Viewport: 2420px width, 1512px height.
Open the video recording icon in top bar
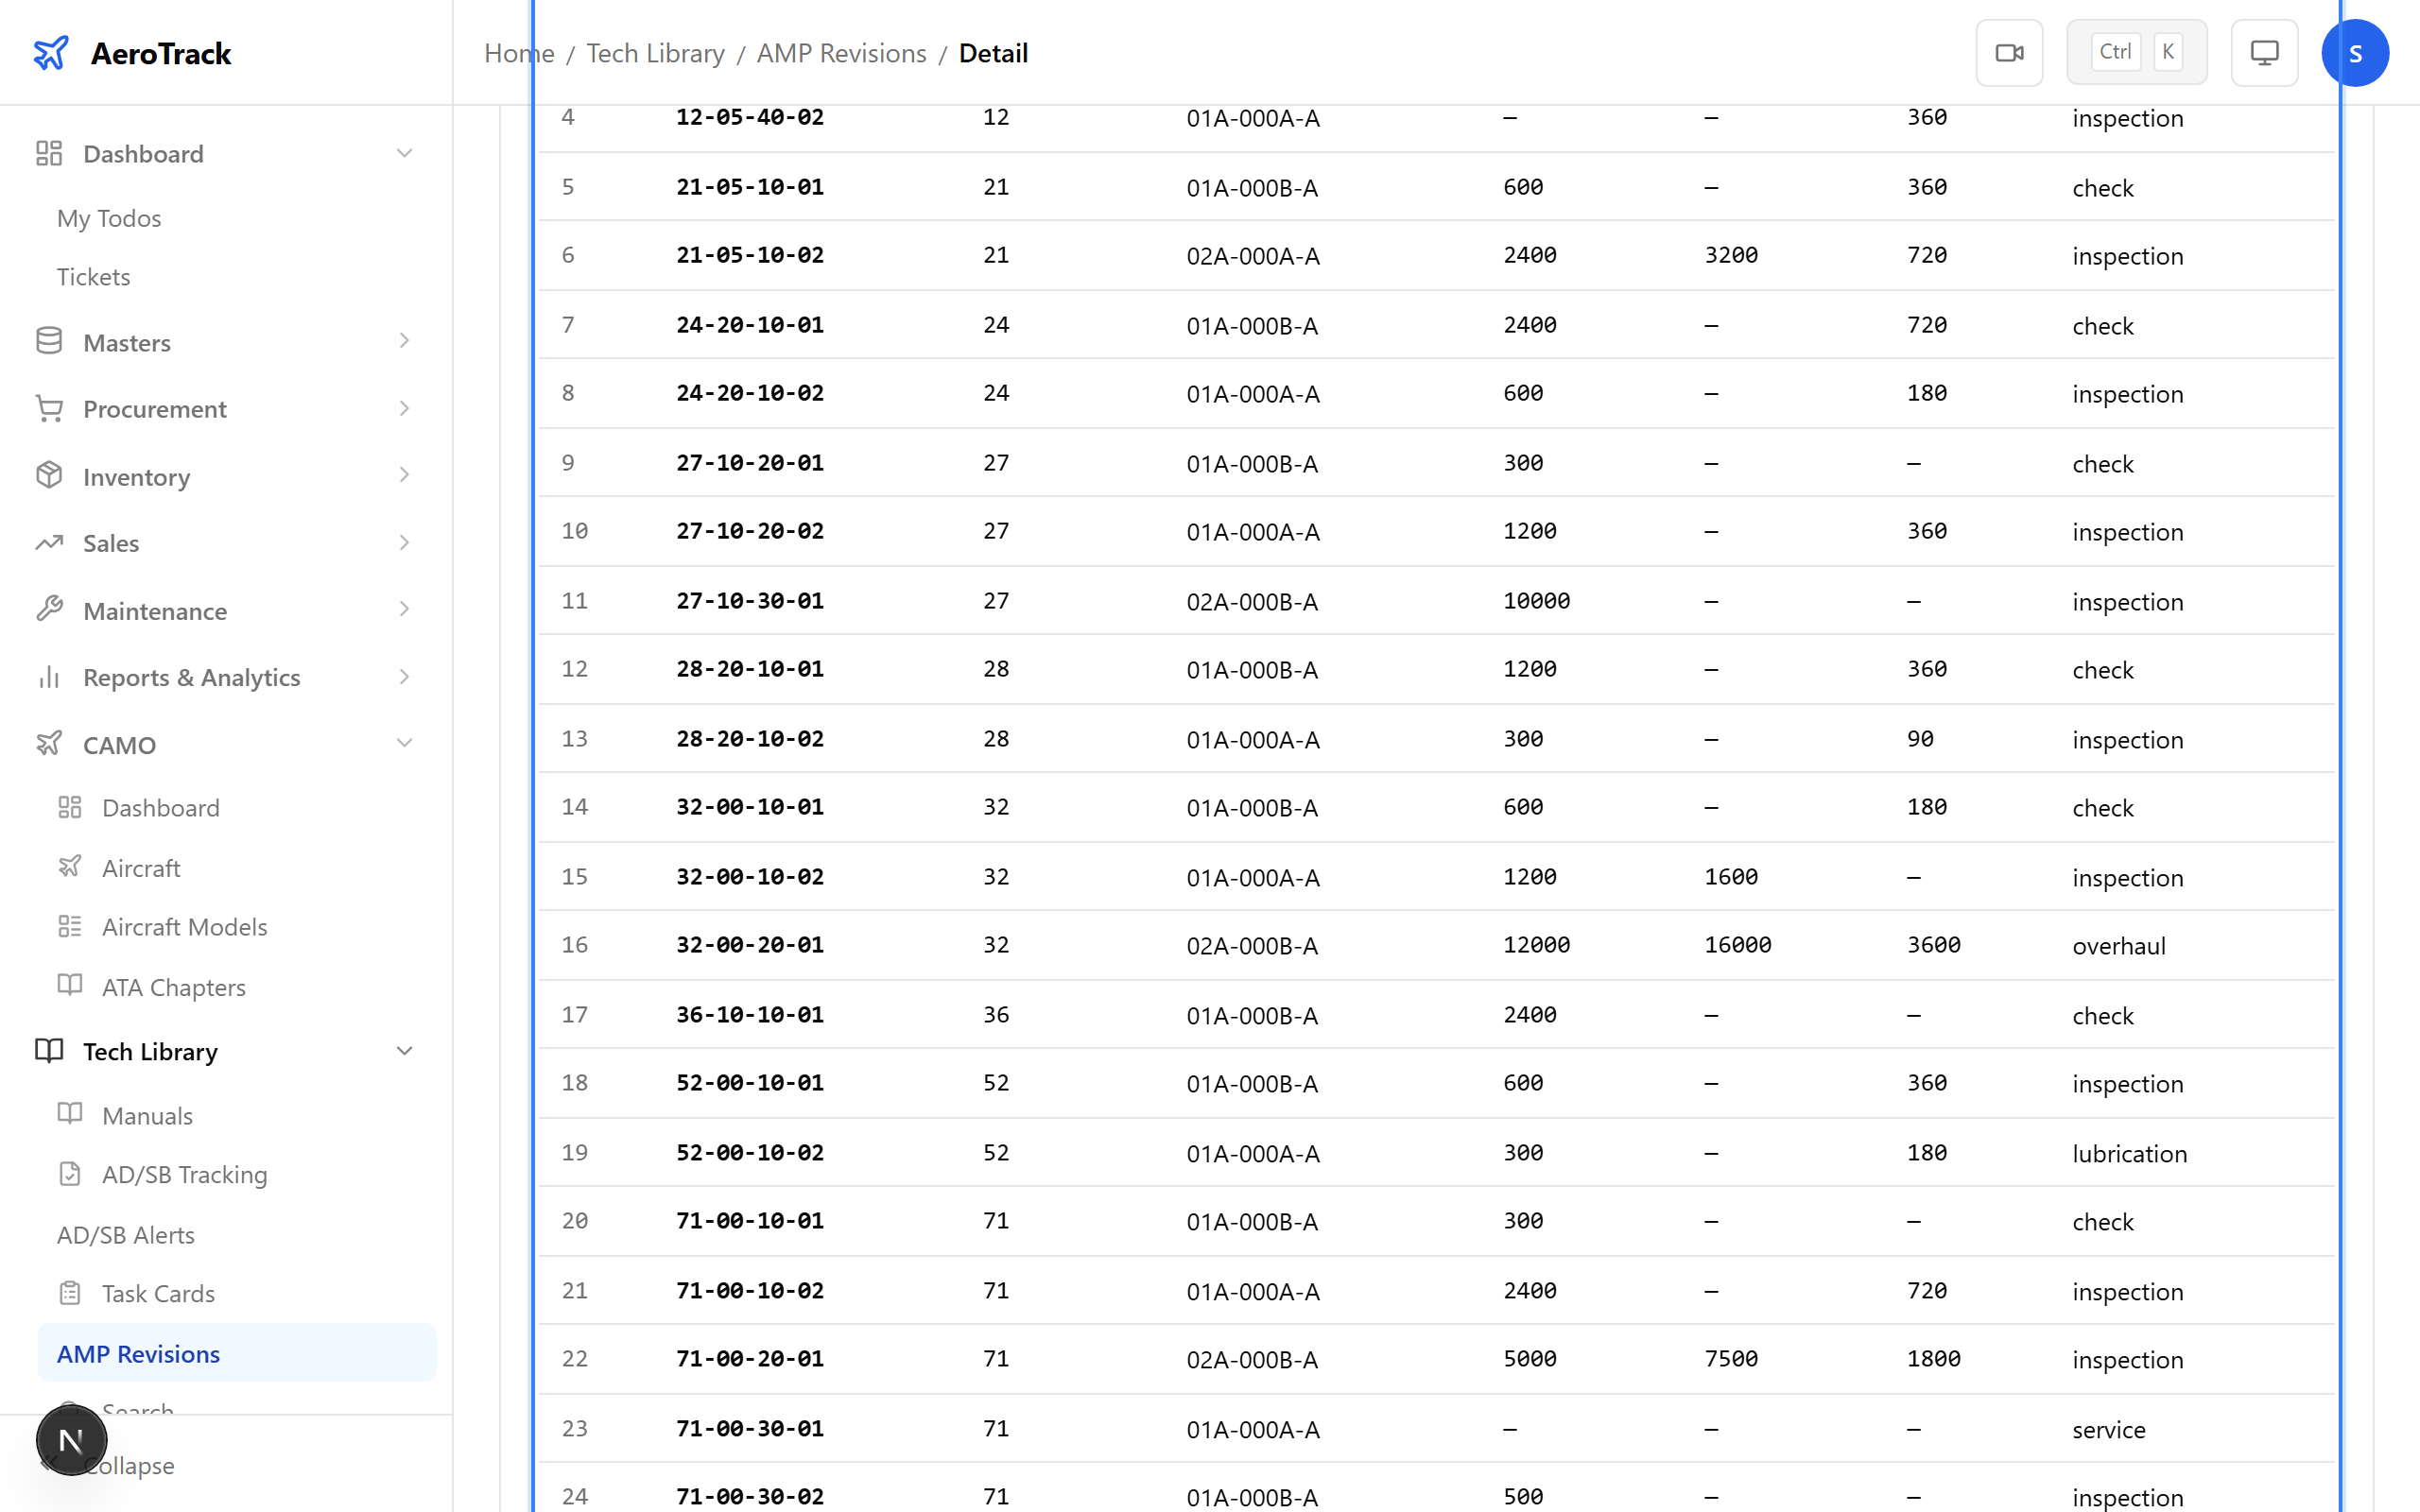(2009, 52)
